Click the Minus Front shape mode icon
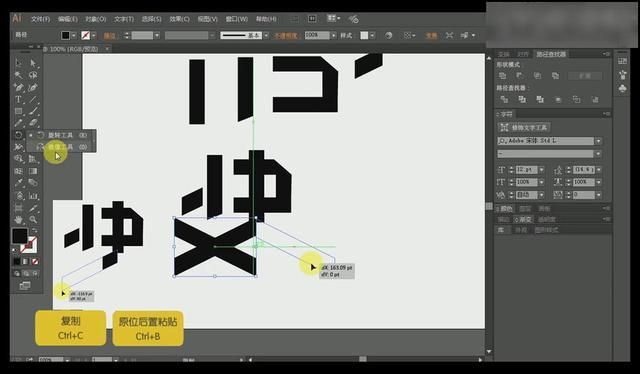Image resolution: width=640 pixels, height=374 pixels. coord(520,76)
